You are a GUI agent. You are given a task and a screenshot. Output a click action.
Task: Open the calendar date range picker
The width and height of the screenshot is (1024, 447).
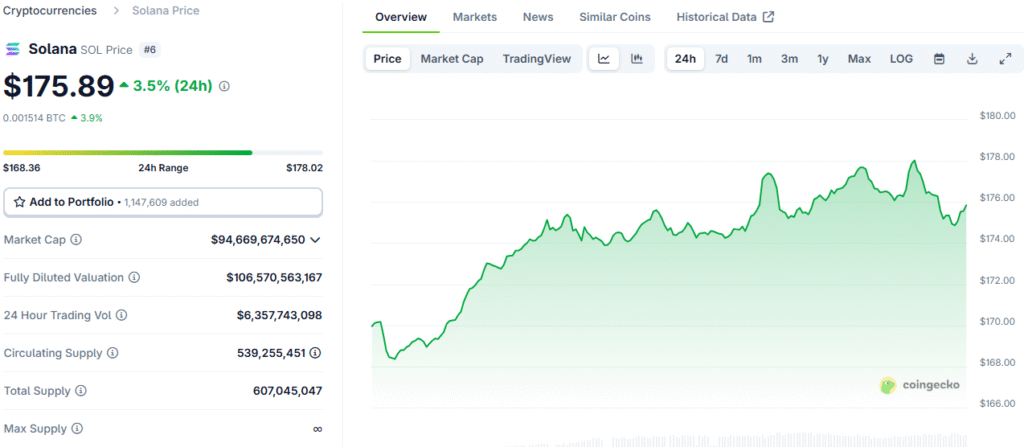[939, 59]
